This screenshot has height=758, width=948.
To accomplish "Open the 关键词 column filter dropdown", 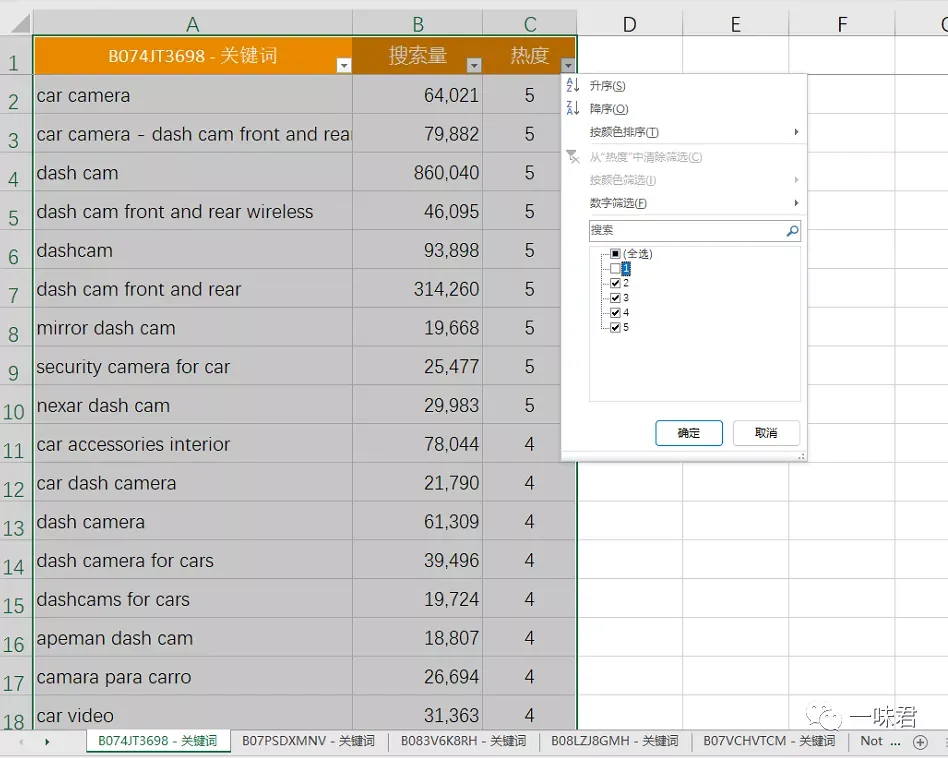I will 343,65.
